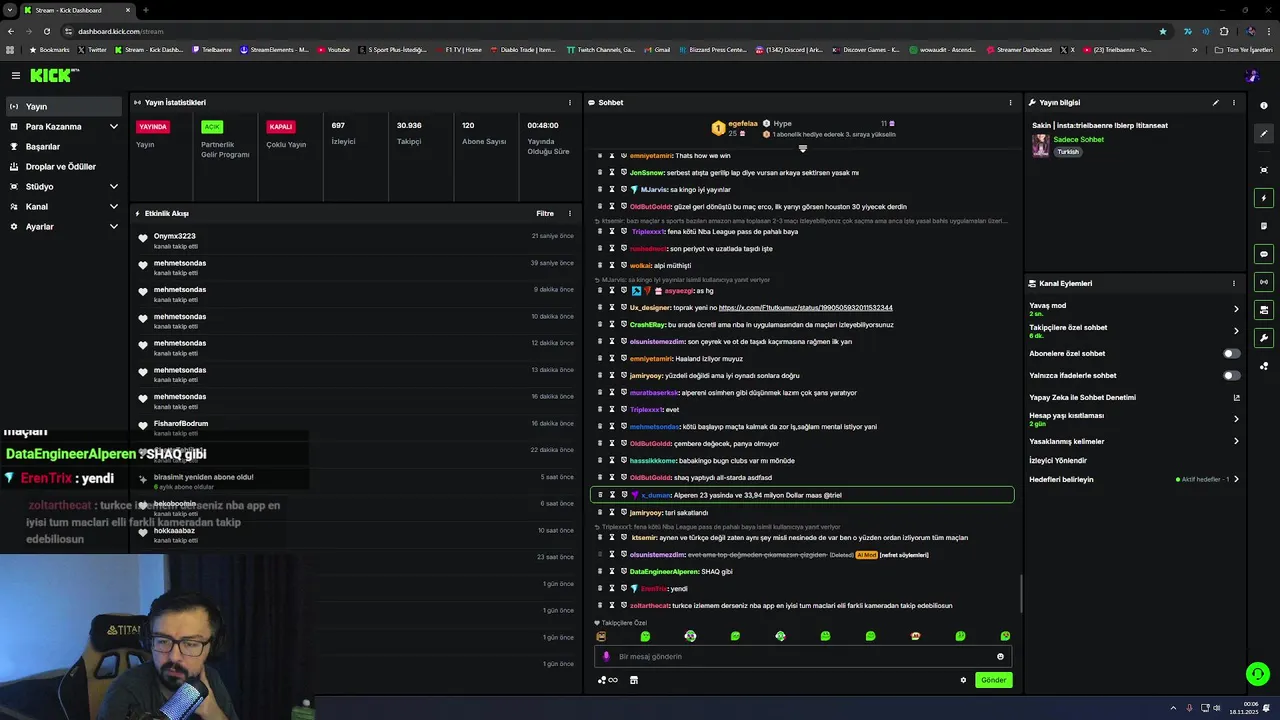Click the focus frame icon in the right sidebar
The image size is (1280, 720).
1264,170
